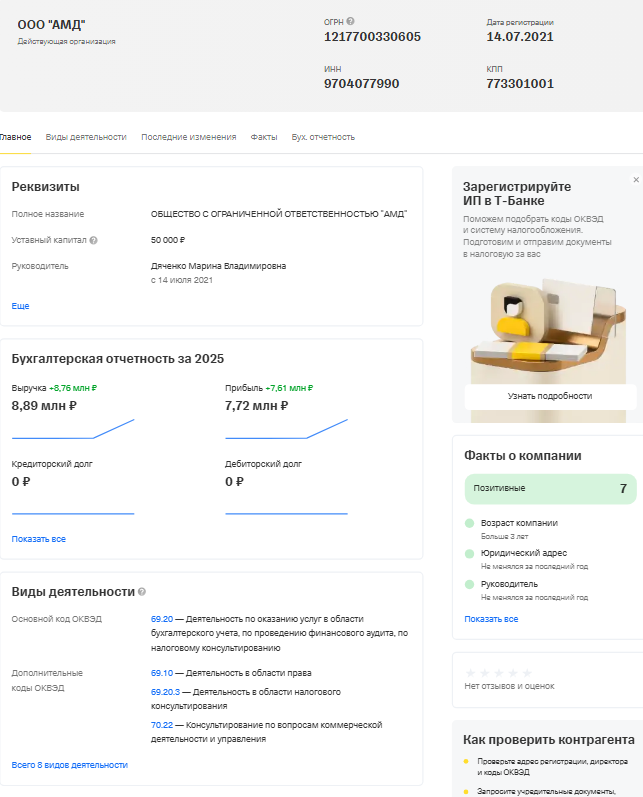The image size is (643, 797).
Task: Close the Т-Банк registration banner
Action: coord(636,180)
